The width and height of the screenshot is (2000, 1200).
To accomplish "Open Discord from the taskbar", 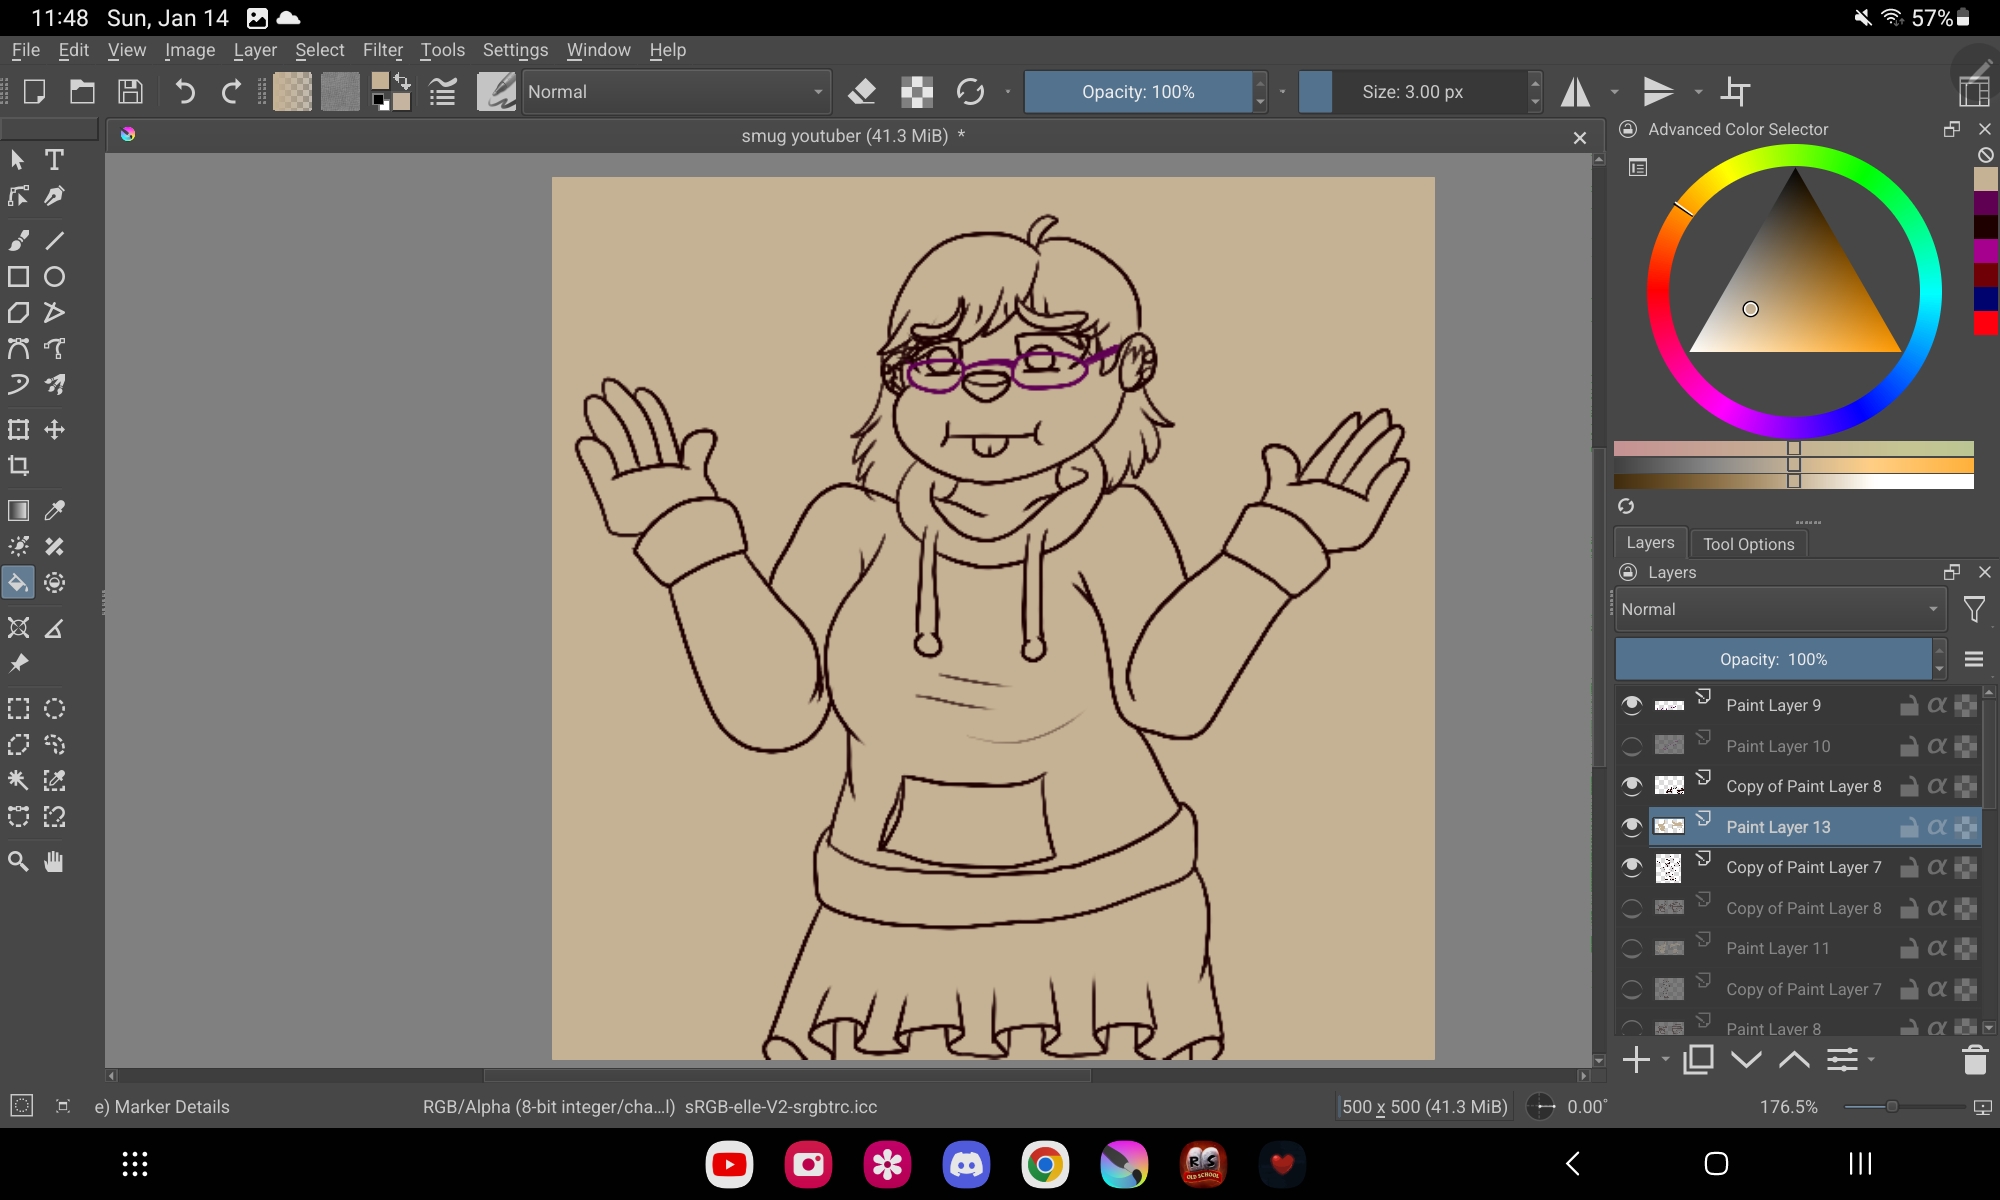I will pos(966,1164).
